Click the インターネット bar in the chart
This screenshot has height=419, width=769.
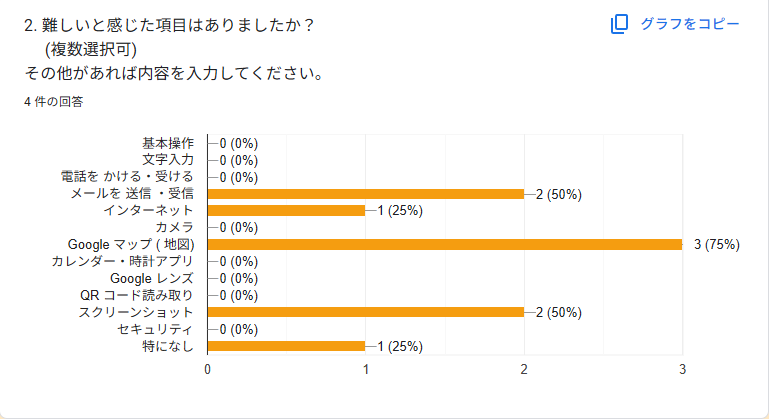286,211
